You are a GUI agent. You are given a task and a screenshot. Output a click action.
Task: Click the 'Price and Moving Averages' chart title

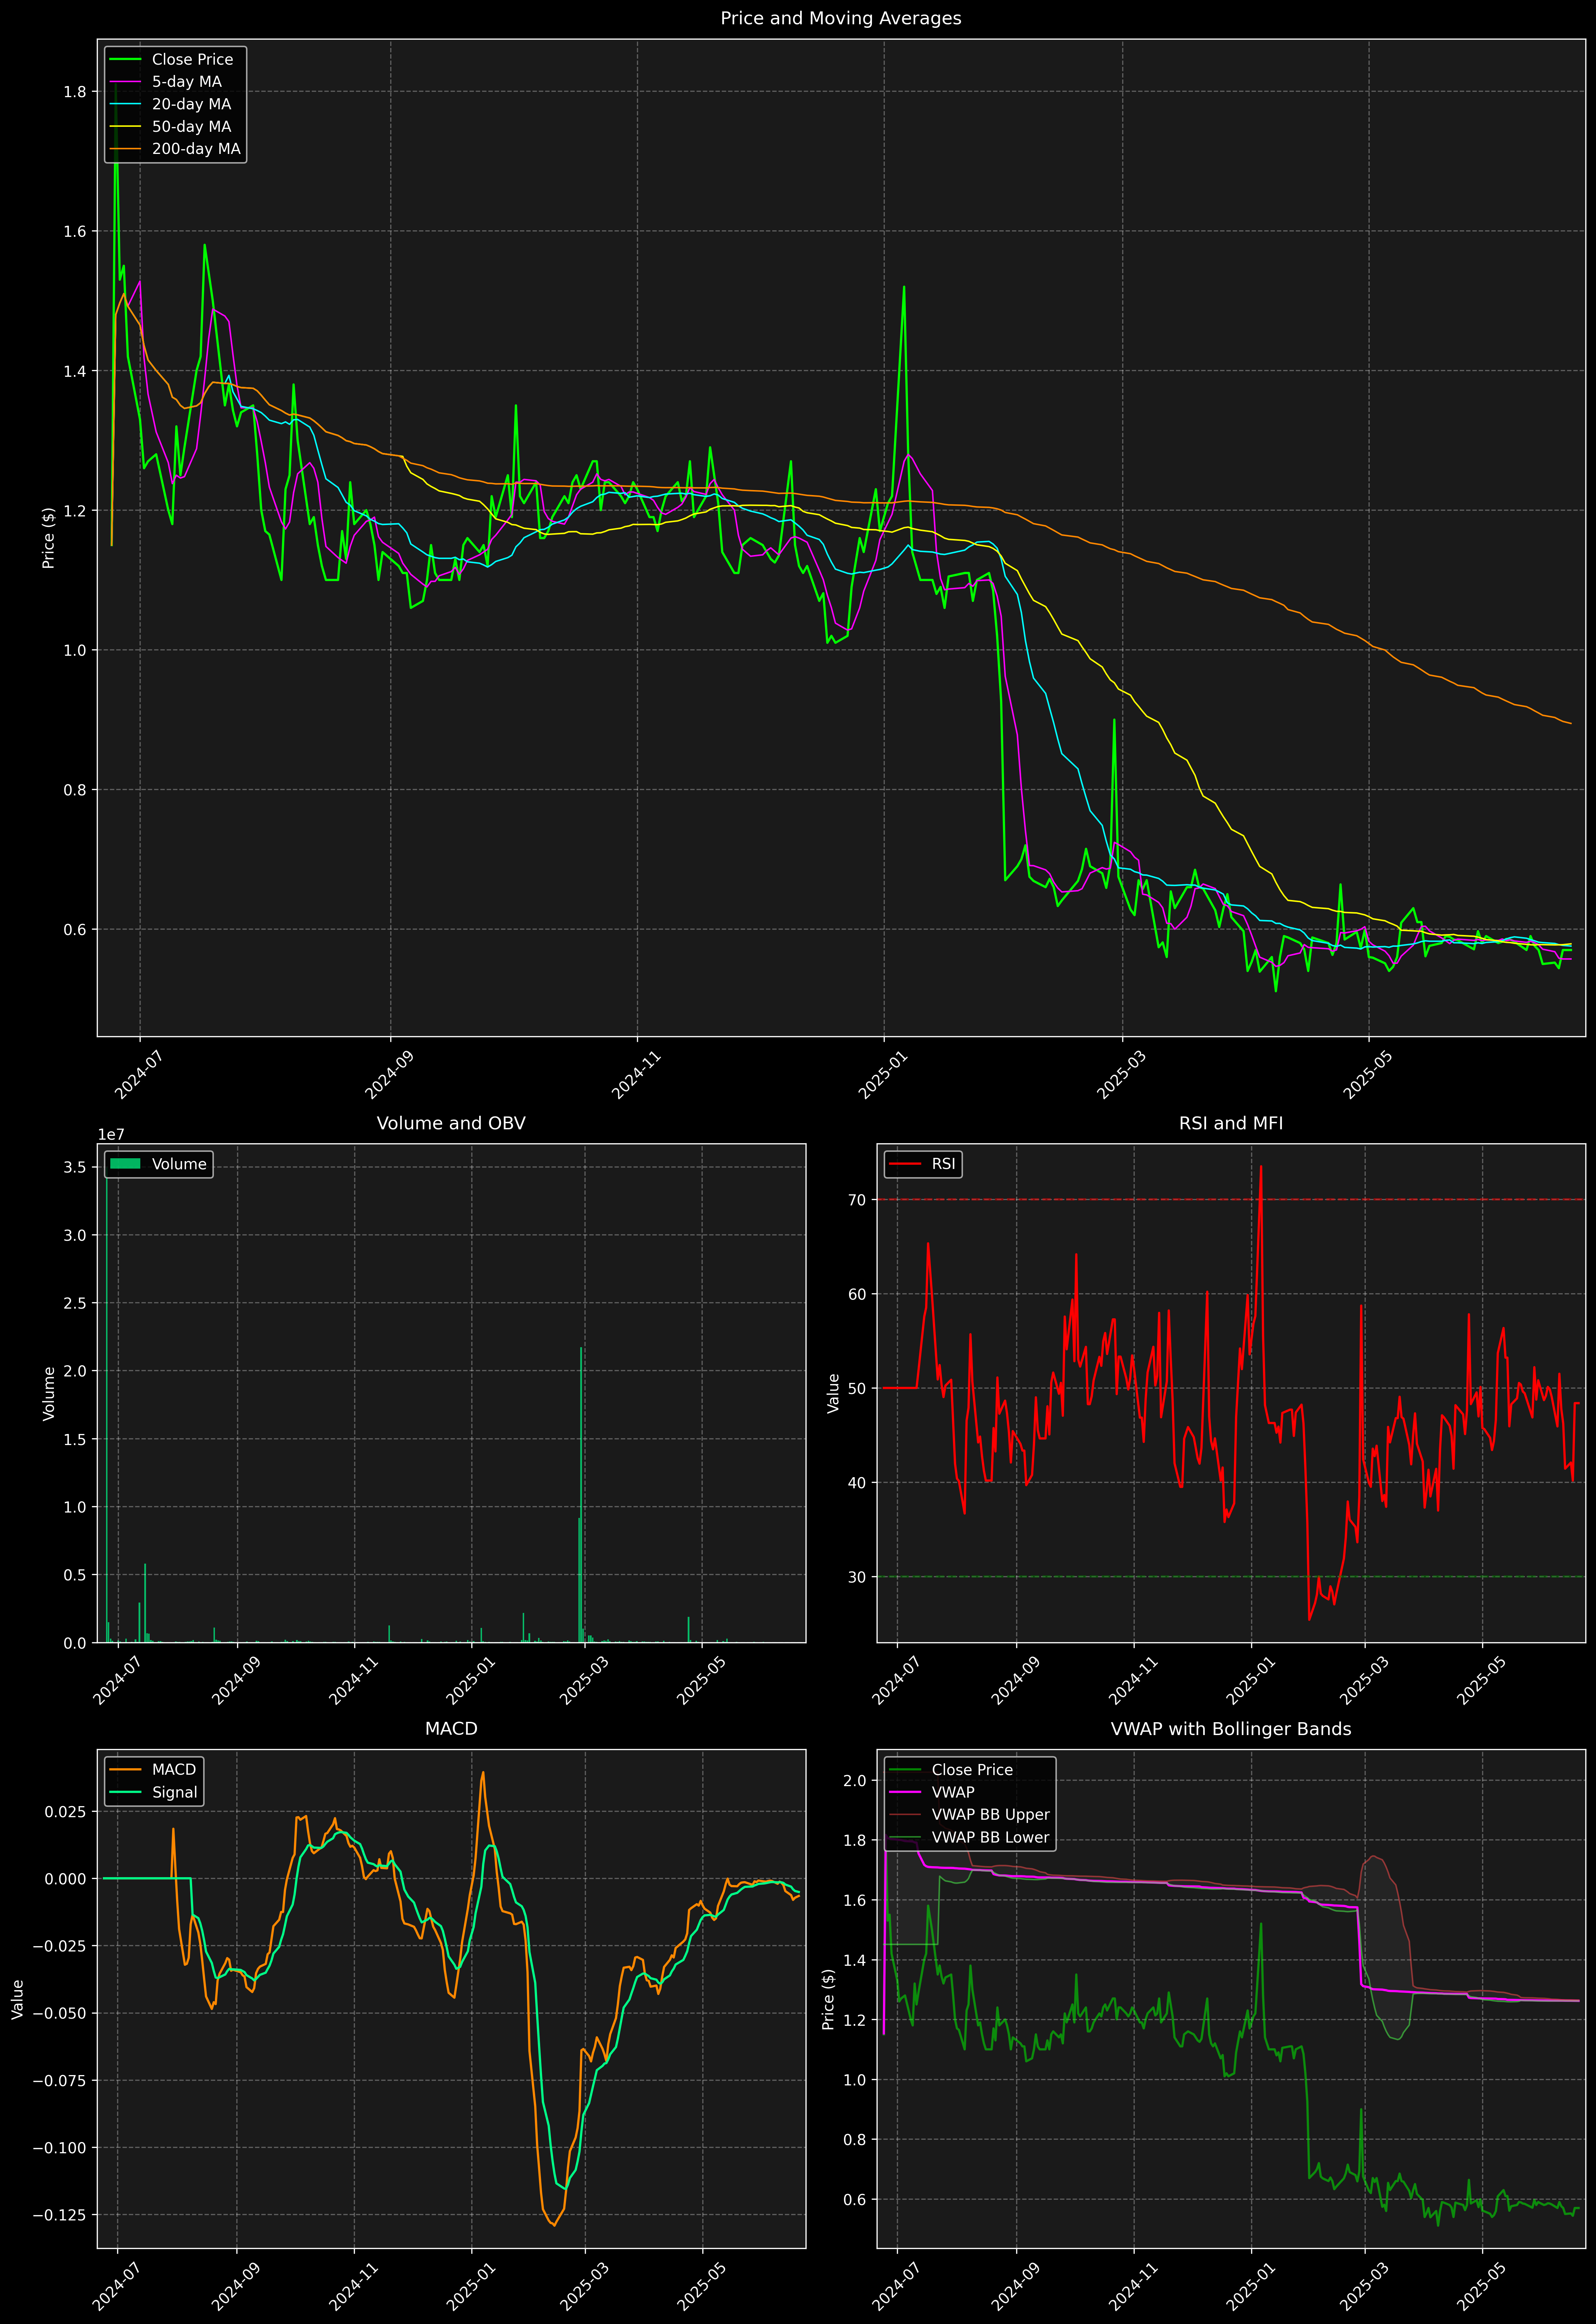(x=840, y=18)
